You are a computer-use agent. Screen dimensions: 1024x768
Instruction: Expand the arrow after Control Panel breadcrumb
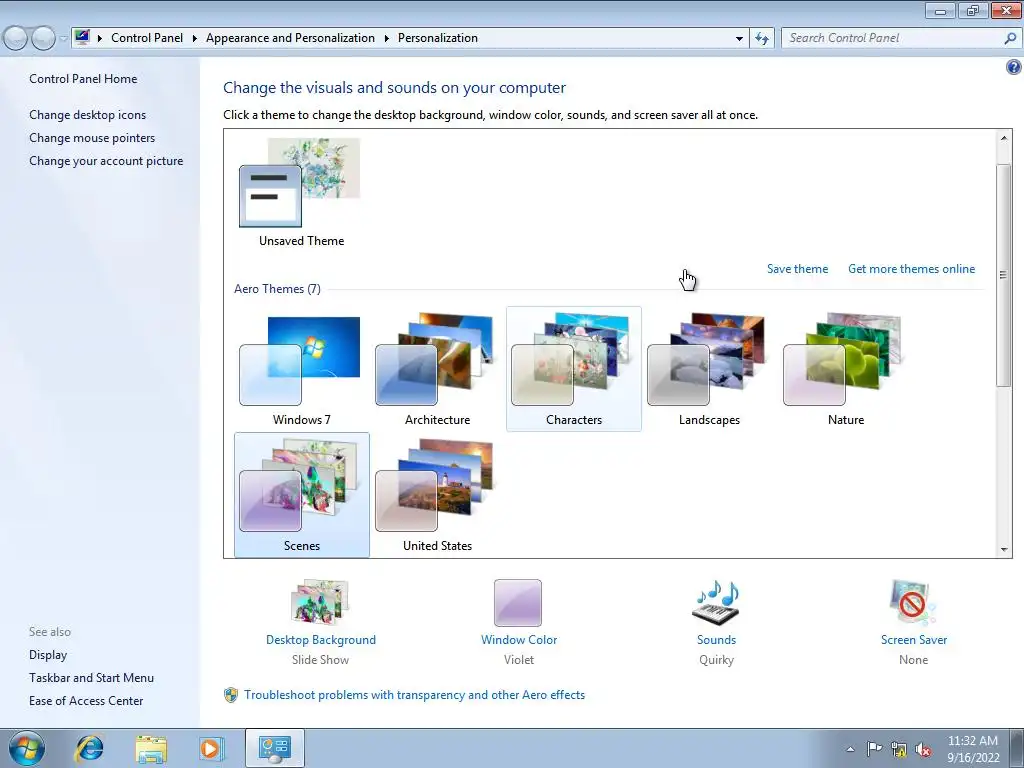tap(195, 39)
